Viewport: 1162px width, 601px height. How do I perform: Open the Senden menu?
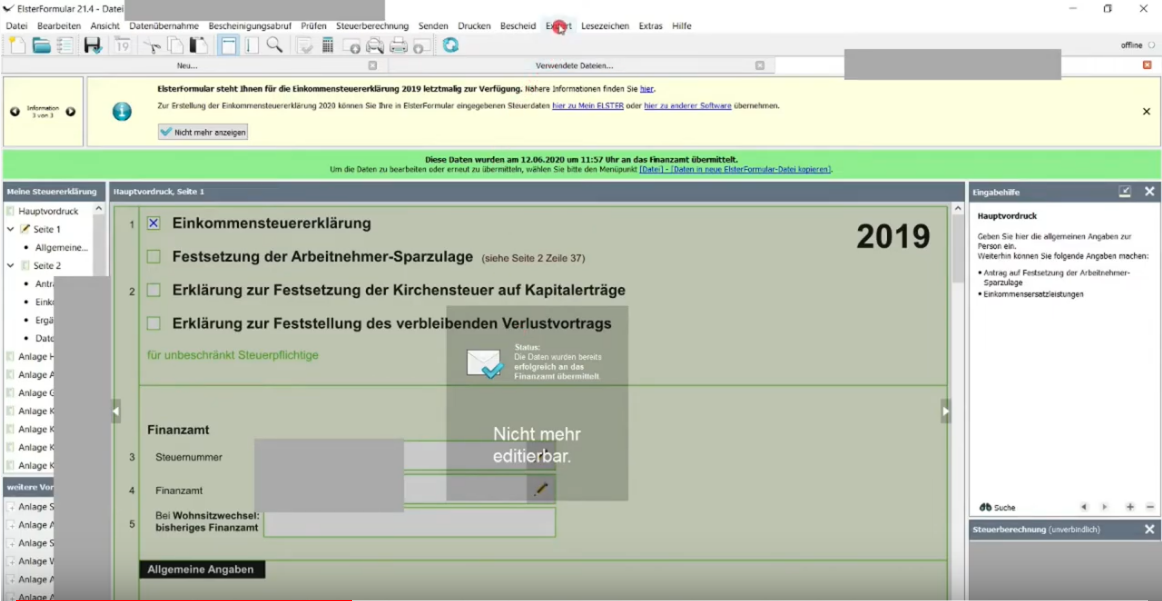(433, 26)
